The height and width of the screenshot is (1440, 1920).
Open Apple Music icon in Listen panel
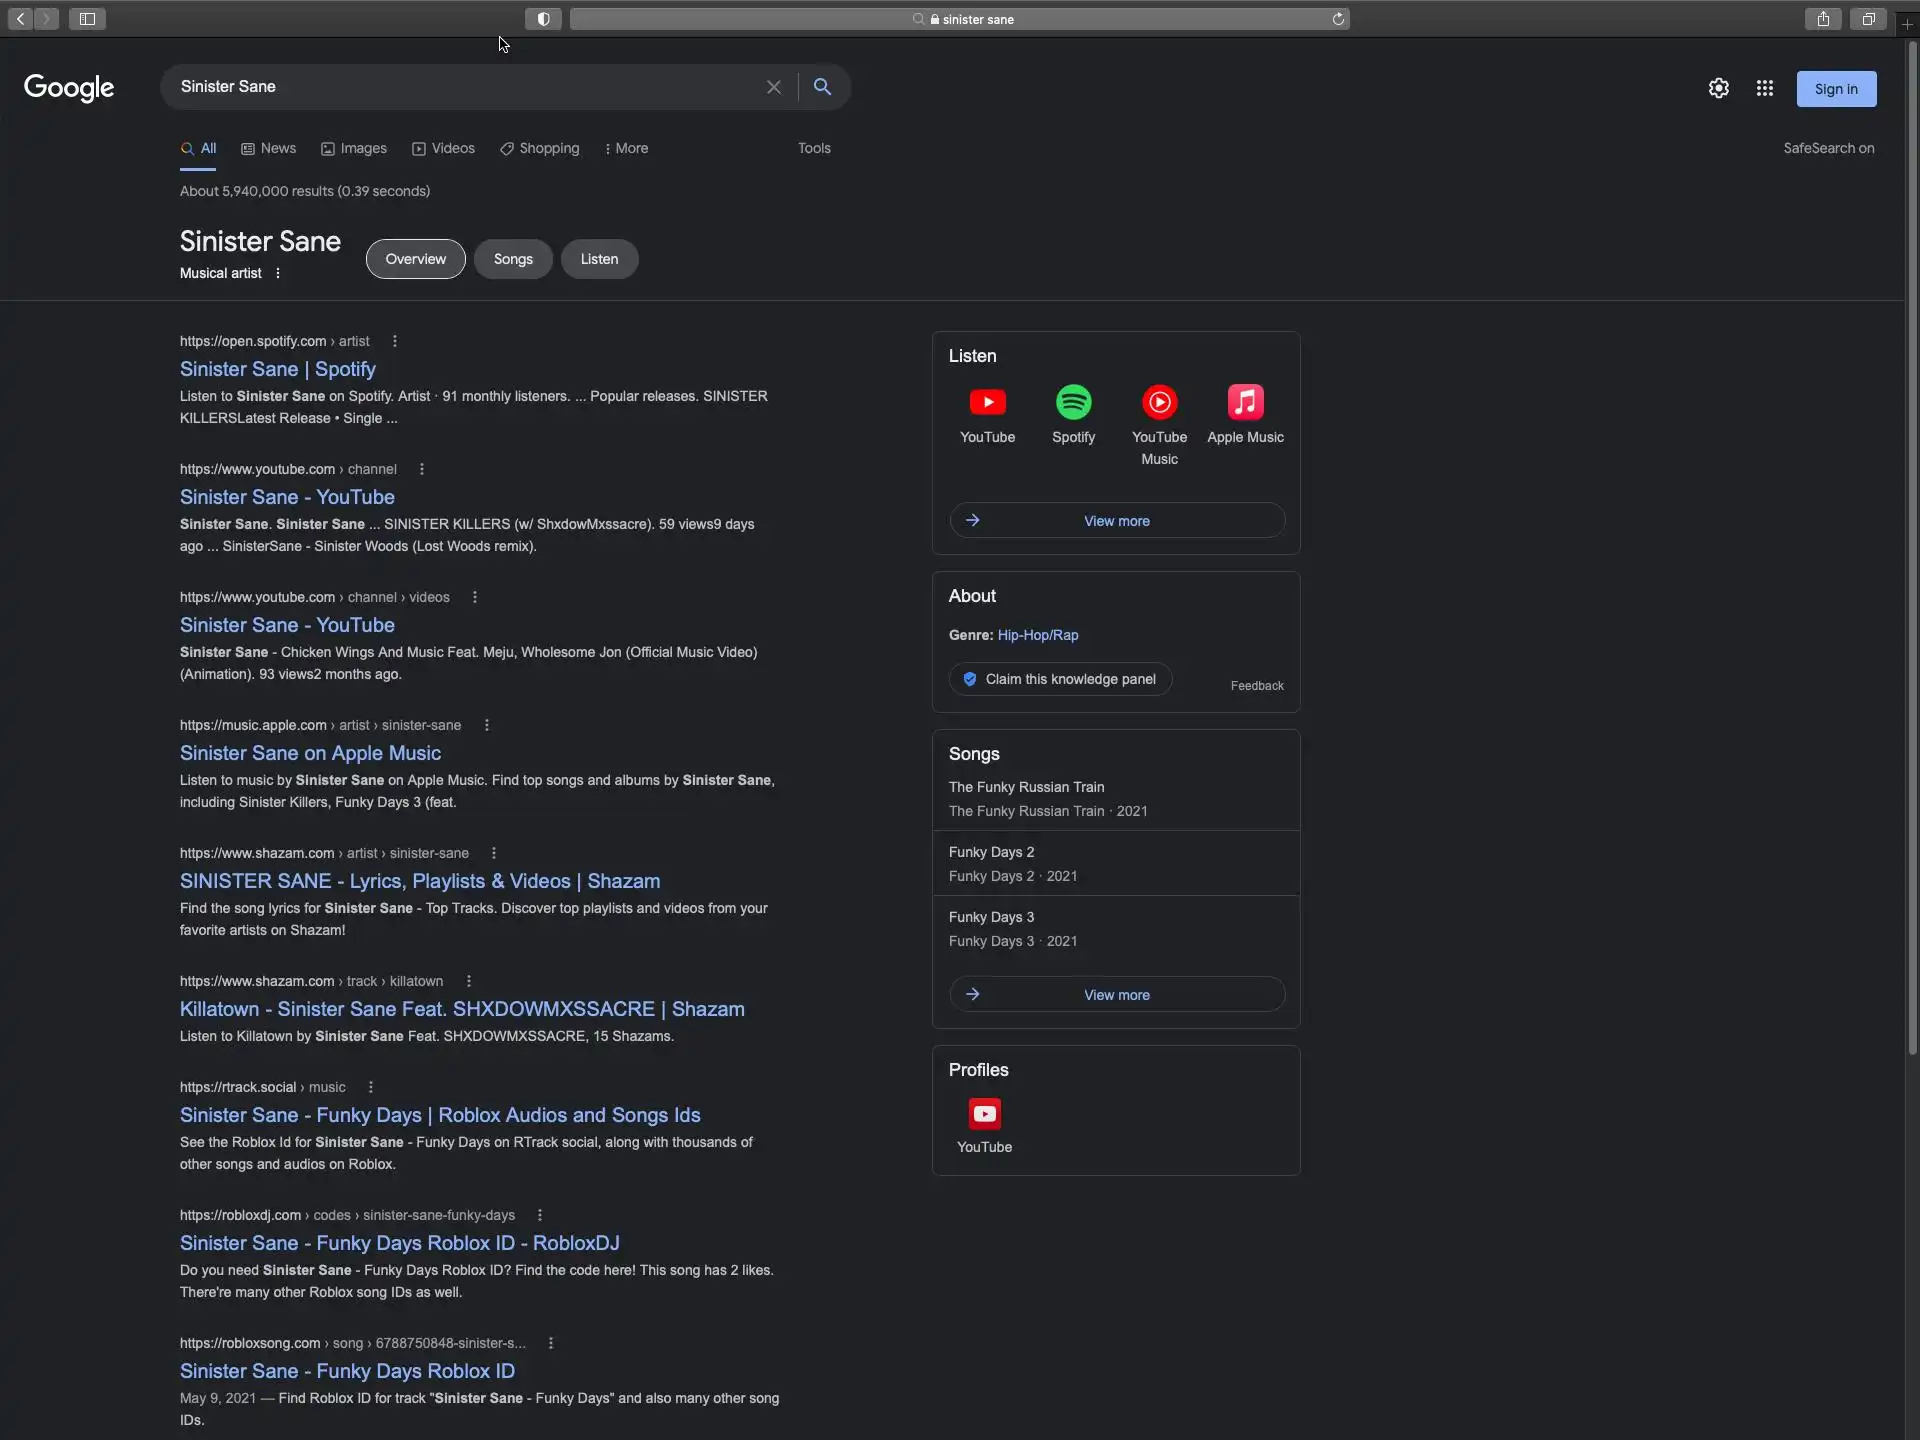tap(1245, 402)
